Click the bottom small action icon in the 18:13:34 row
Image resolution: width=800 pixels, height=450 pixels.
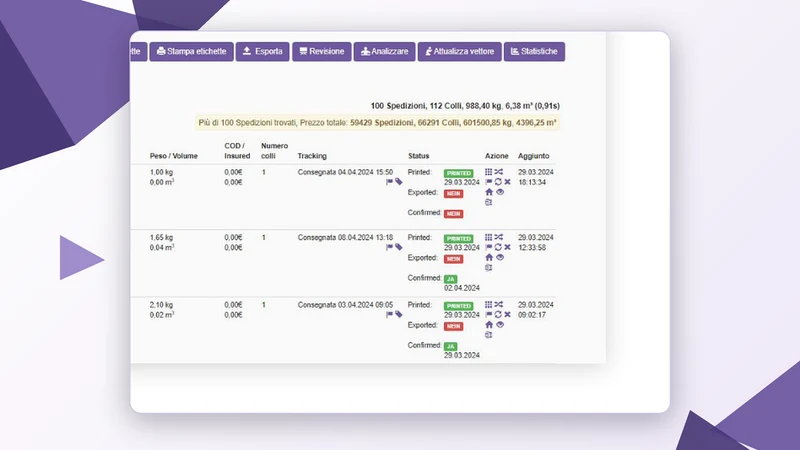pos(488,202)
